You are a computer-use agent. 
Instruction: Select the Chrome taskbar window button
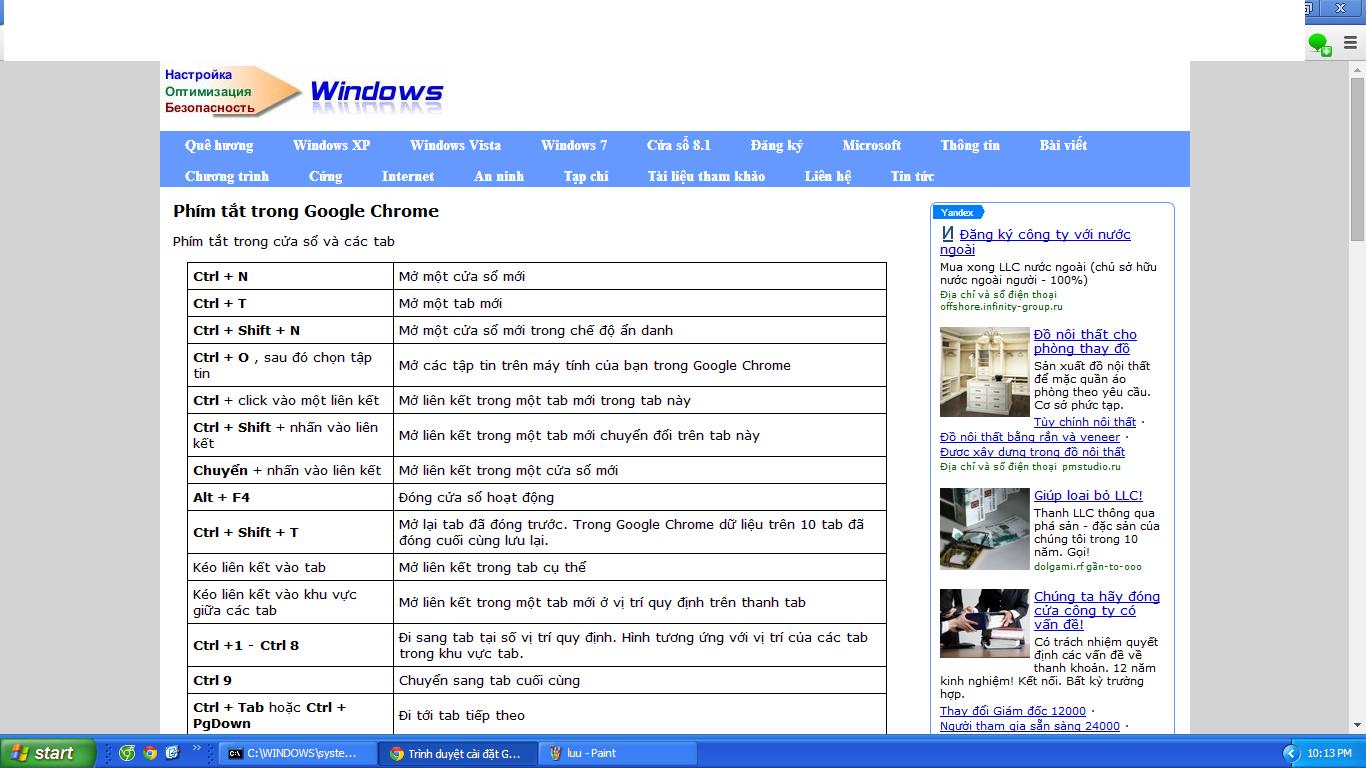point(459,753)
